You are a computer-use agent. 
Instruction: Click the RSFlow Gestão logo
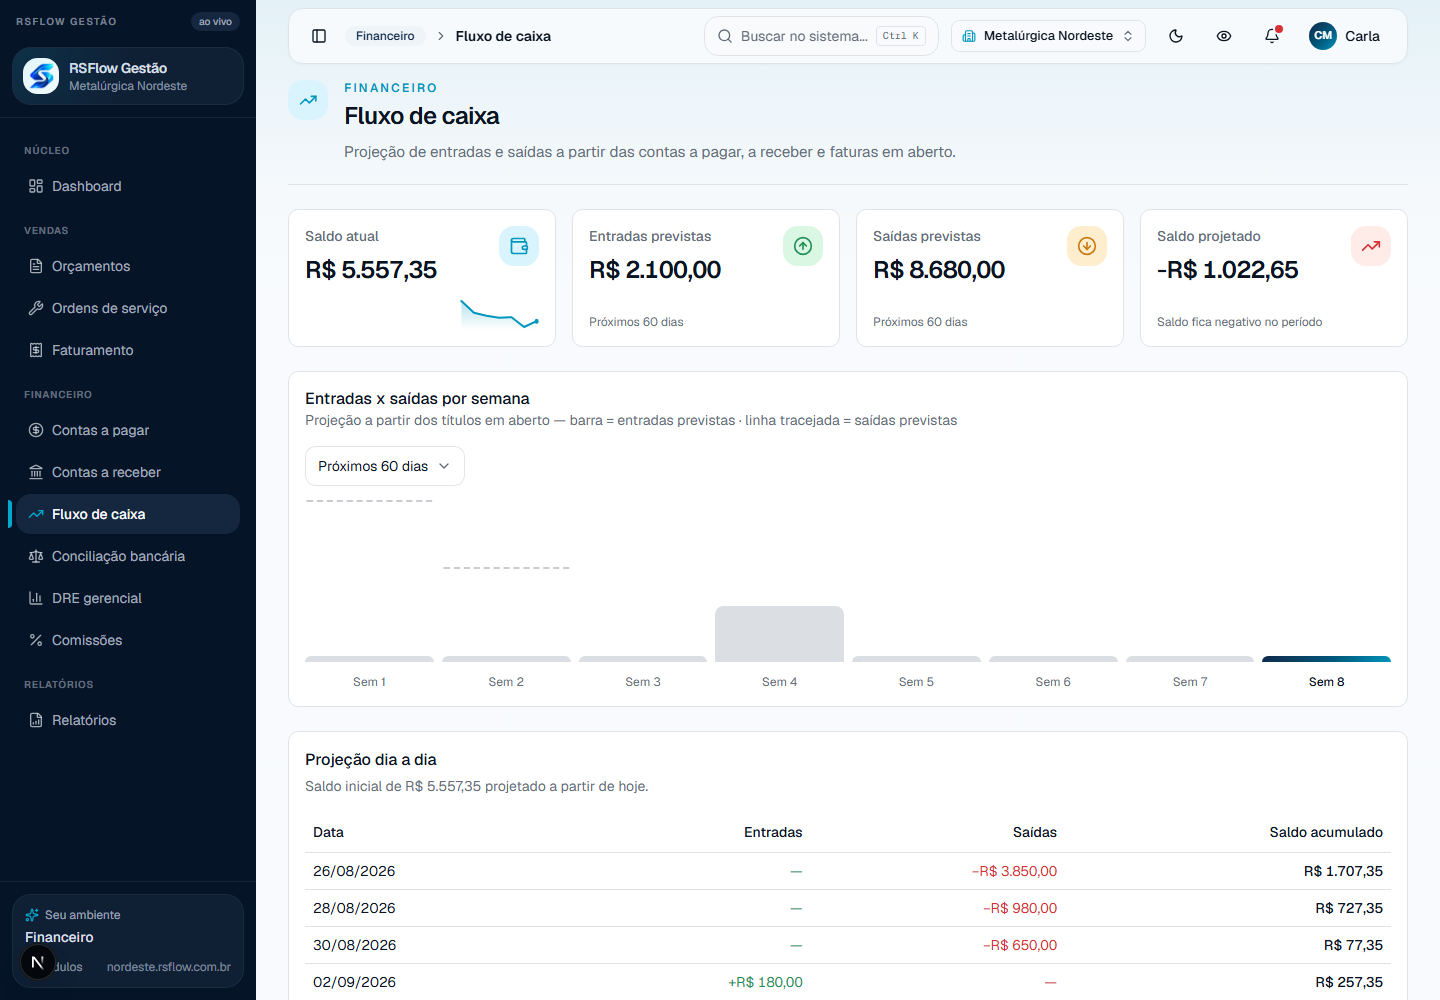[41, 76]
